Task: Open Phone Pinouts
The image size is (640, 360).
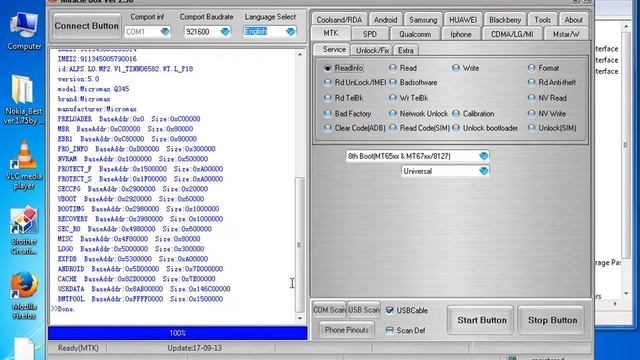Action: pyautogui.click(x=346, y=330)
